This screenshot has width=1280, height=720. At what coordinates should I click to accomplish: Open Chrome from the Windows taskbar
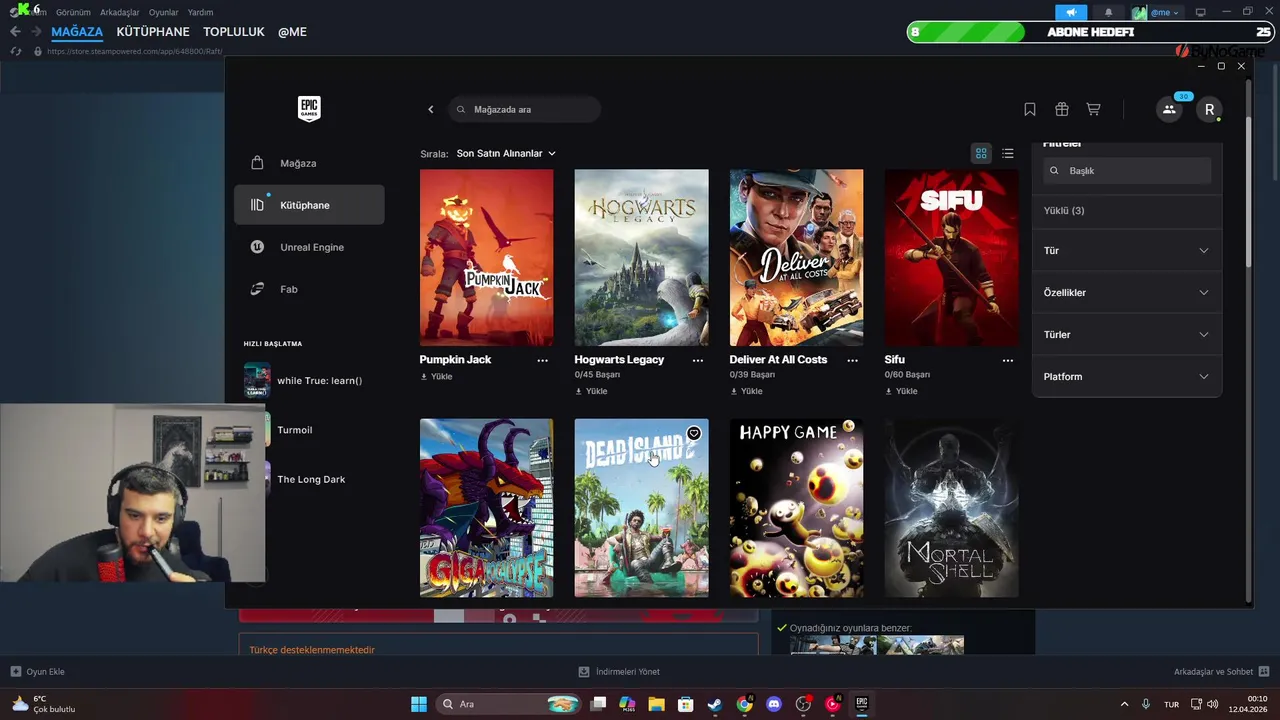click(745, 704)
